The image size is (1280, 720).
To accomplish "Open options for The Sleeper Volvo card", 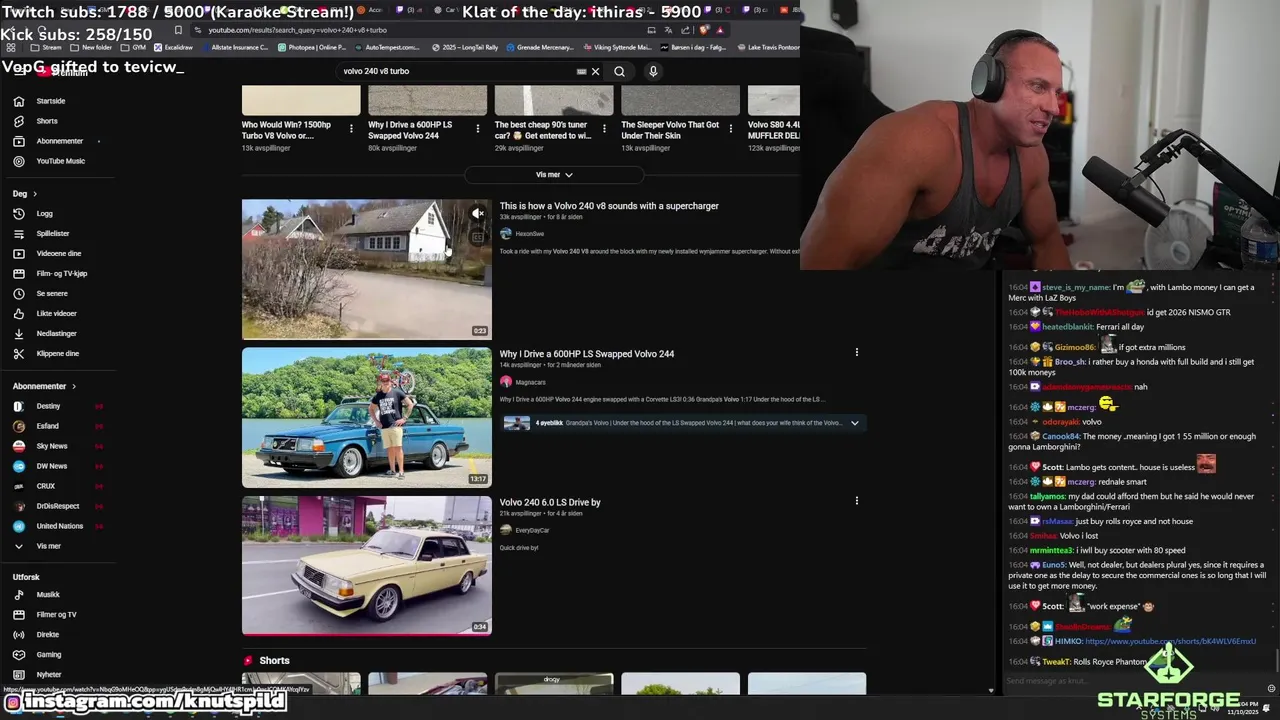I will point(730,129).
